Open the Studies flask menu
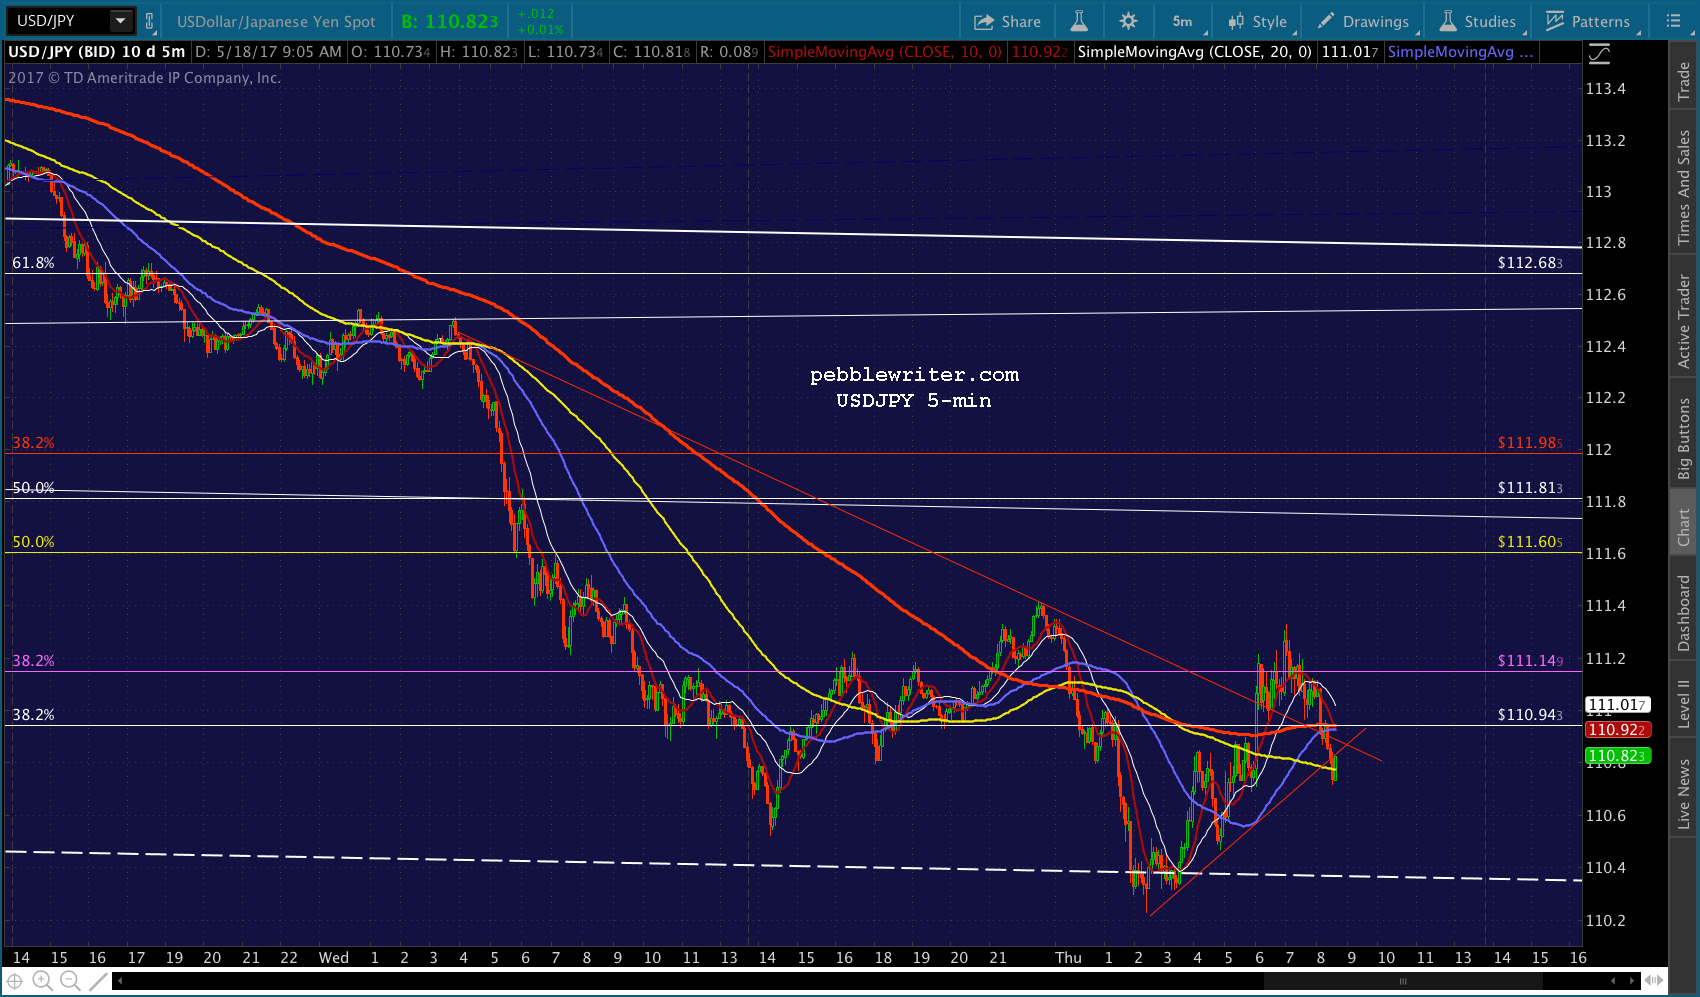This screenshot has height=997, width=1700. (1478, 21)
